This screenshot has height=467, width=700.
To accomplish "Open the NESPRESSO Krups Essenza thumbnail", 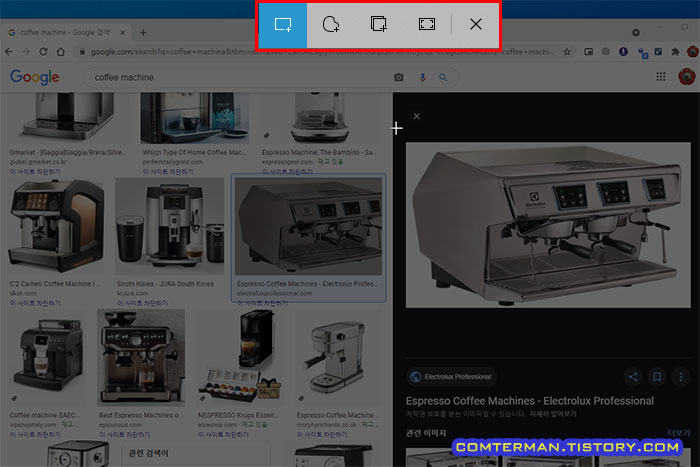I will [241, 358].
